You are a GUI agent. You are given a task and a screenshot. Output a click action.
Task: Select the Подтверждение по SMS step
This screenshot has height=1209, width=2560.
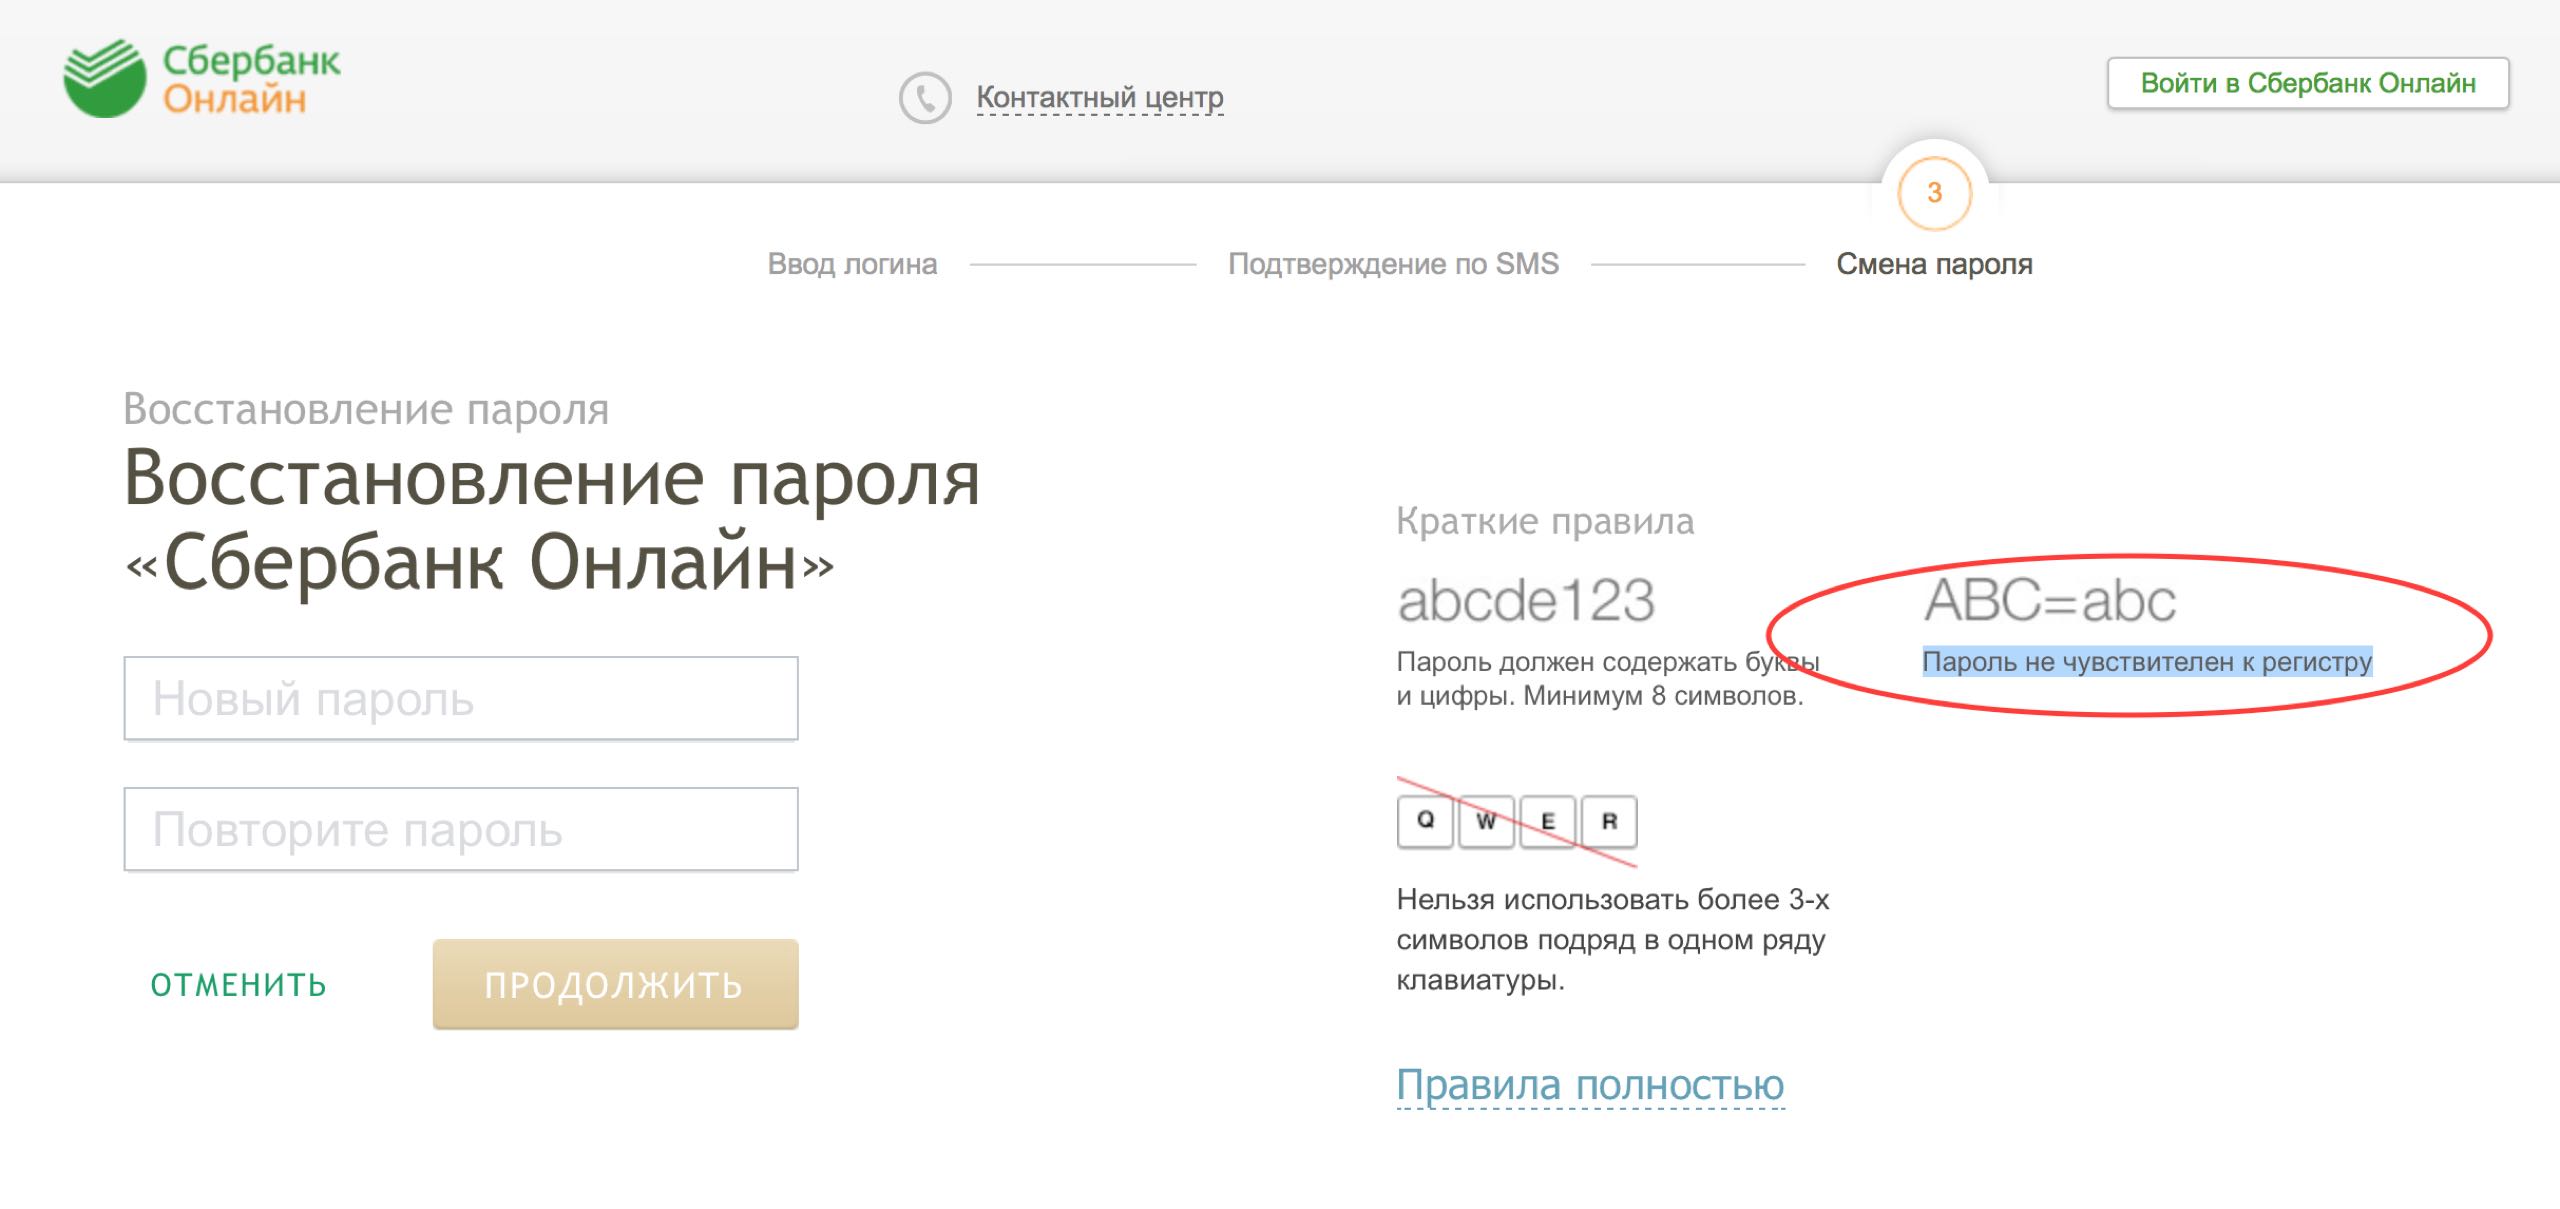1393,264
